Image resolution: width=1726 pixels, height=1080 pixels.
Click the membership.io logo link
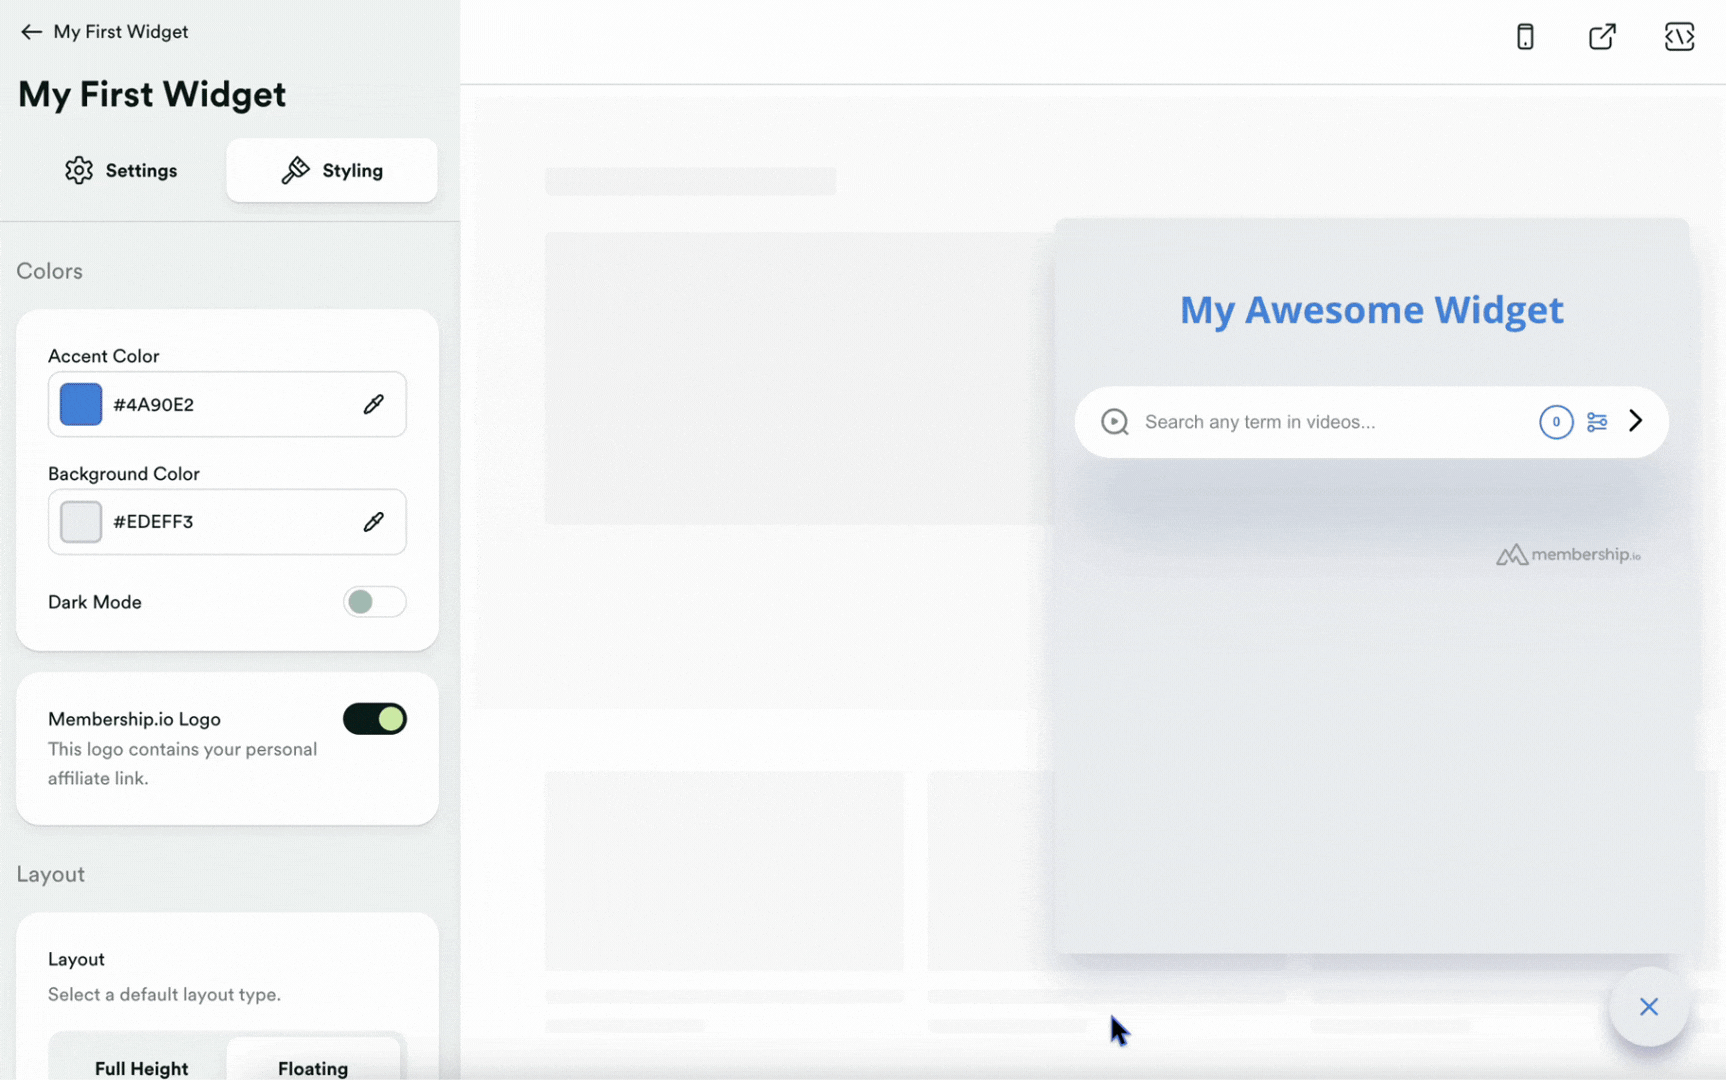click(x=1567, y=555)
